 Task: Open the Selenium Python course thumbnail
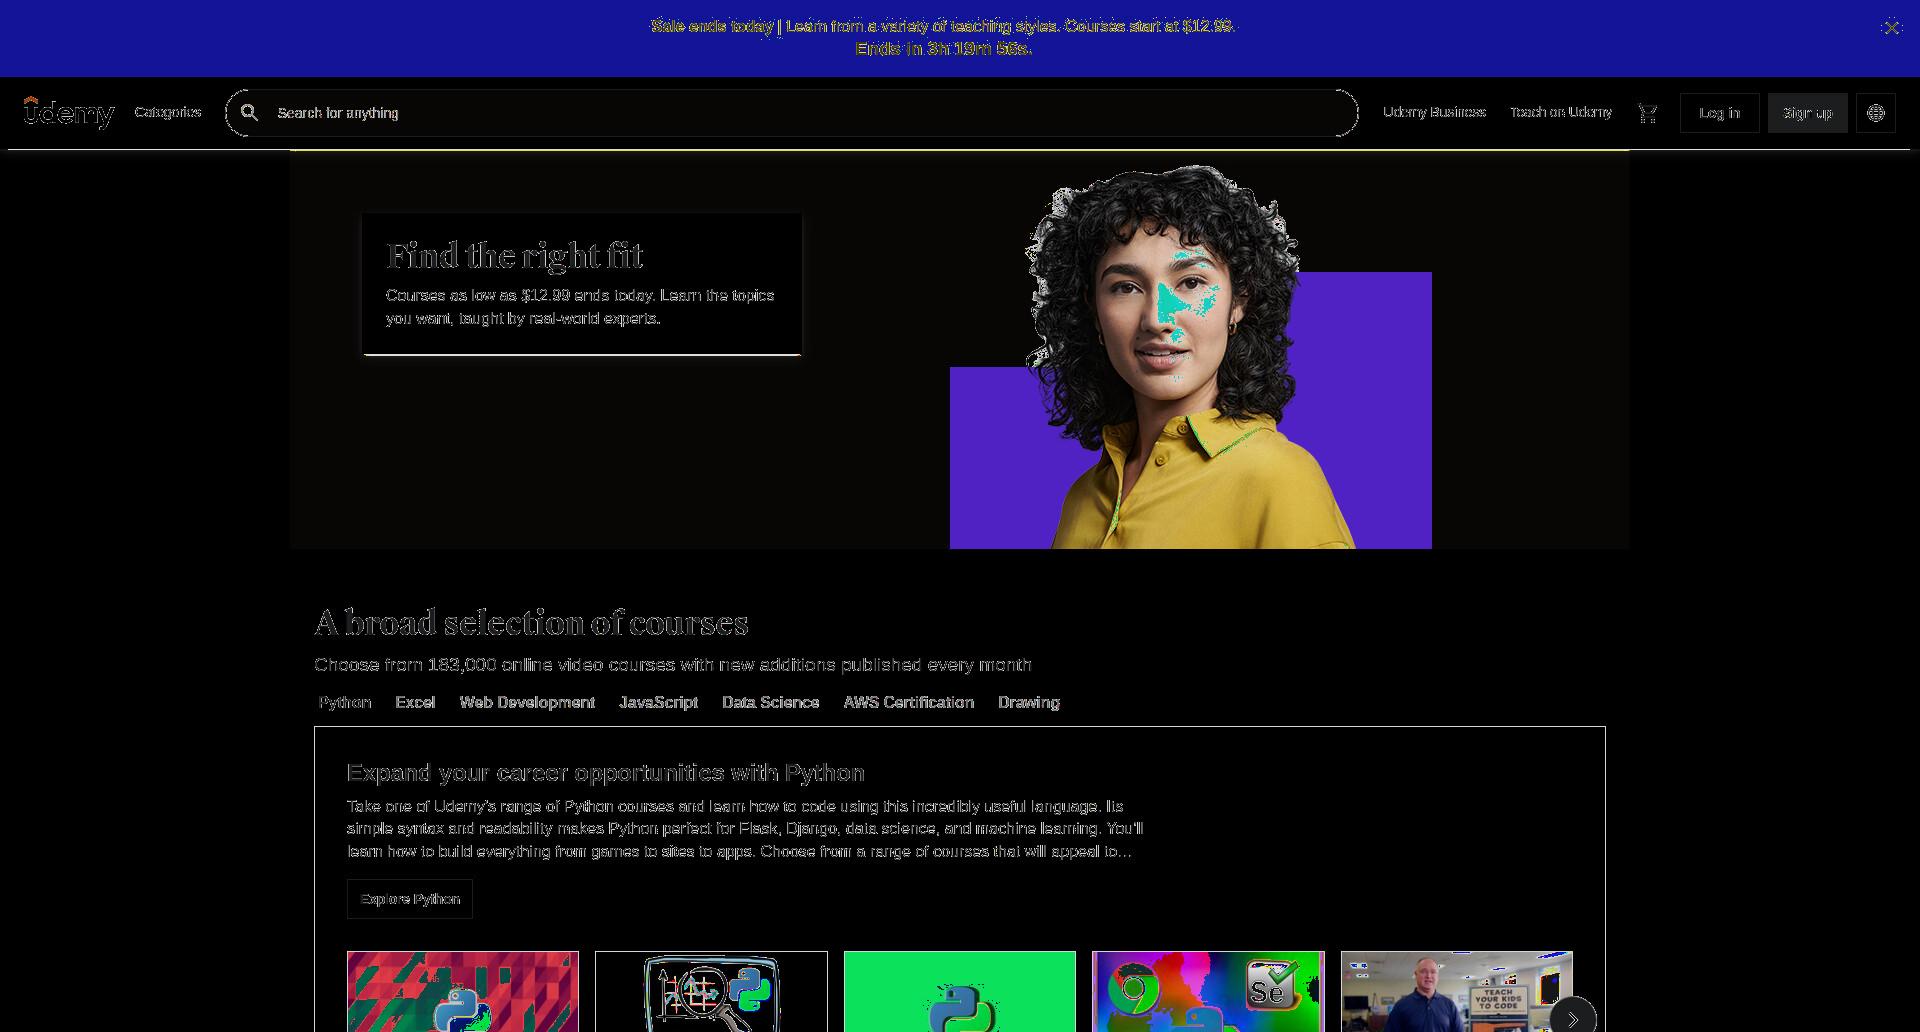1208,992
